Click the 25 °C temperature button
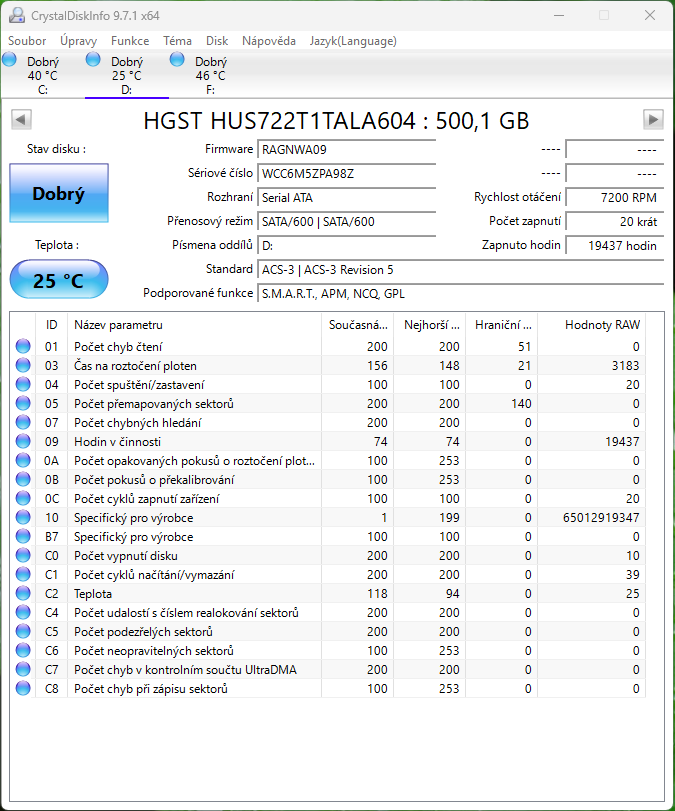 pyautogui.click(x=59, y=280)
